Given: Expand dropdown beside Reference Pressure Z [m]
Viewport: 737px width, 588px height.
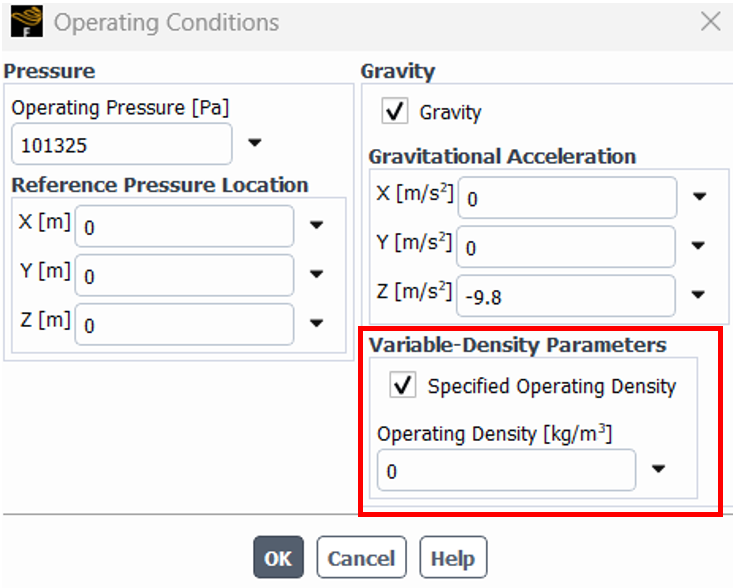Looking at the screenshot, I should [317, 323].
